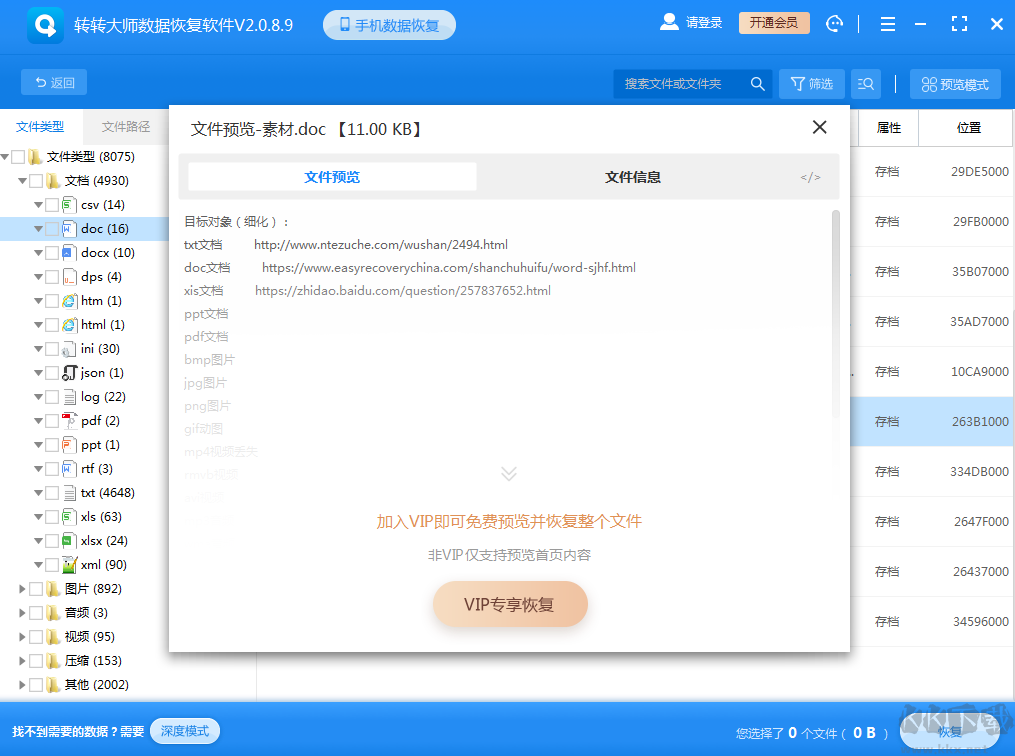
Task: Collapse the 文档 (4930) tree node
Action: pyautogui.click(x=24, y=180)
